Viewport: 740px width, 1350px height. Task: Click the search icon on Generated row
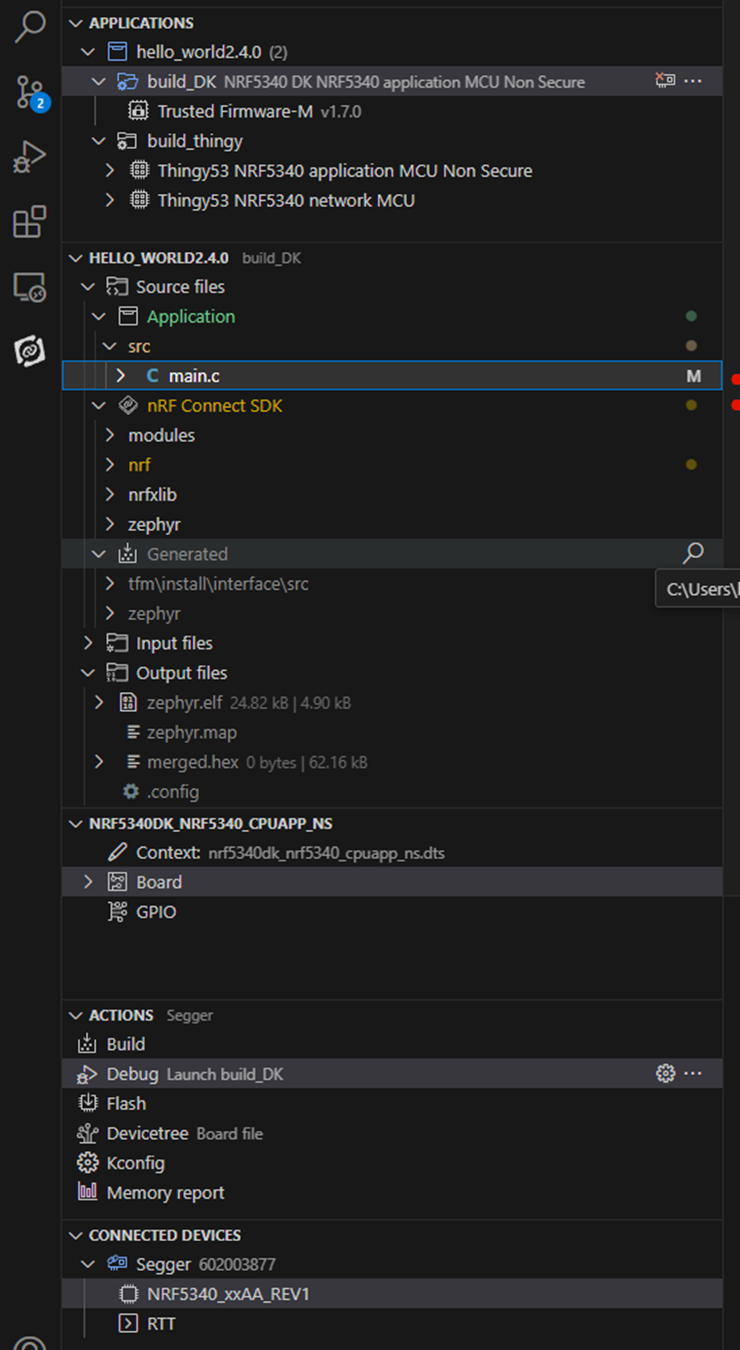click(693, 553)
